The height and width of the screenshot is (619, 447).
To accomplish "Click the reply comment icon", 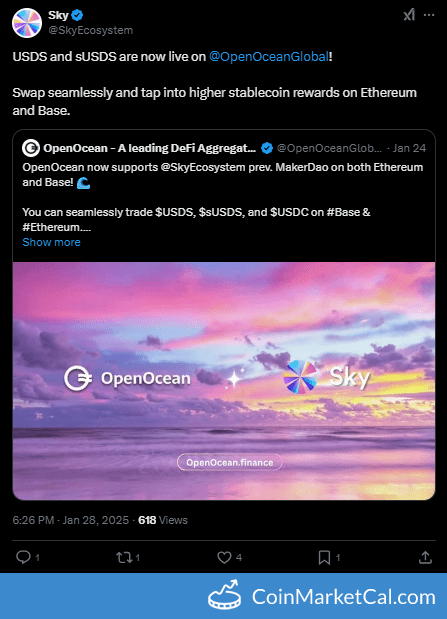I will pos(23,557).
